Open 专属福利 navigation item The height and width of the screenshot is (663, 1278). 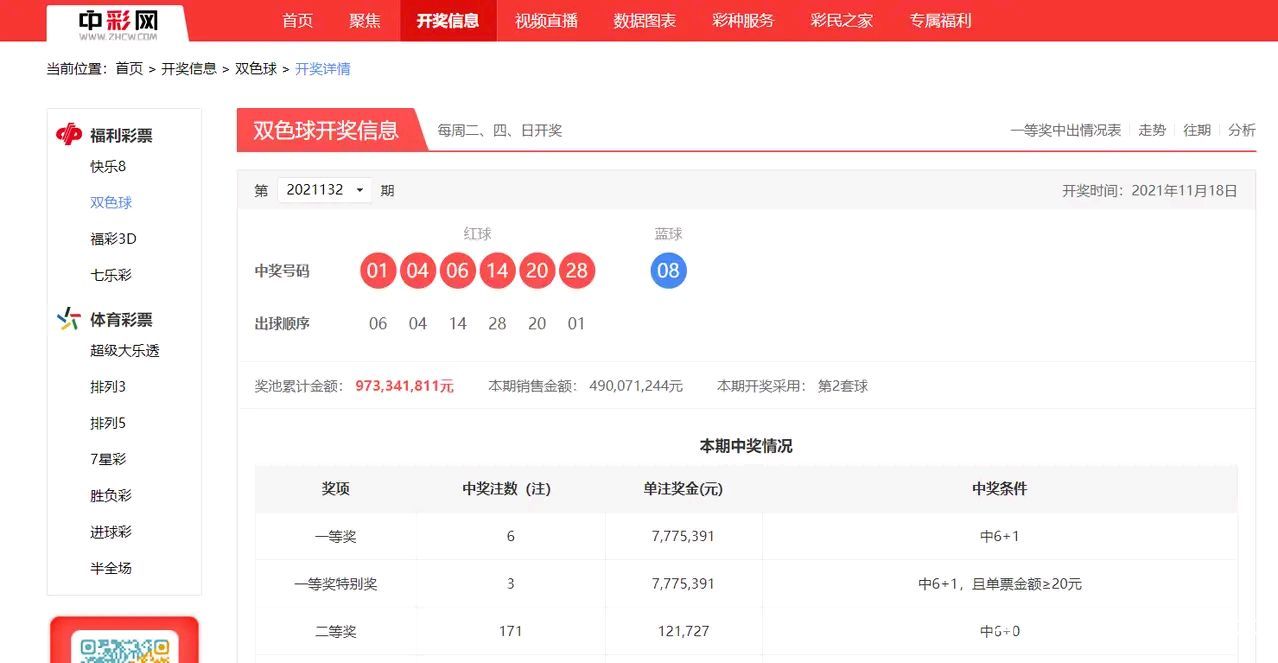[x=940, y=20]
